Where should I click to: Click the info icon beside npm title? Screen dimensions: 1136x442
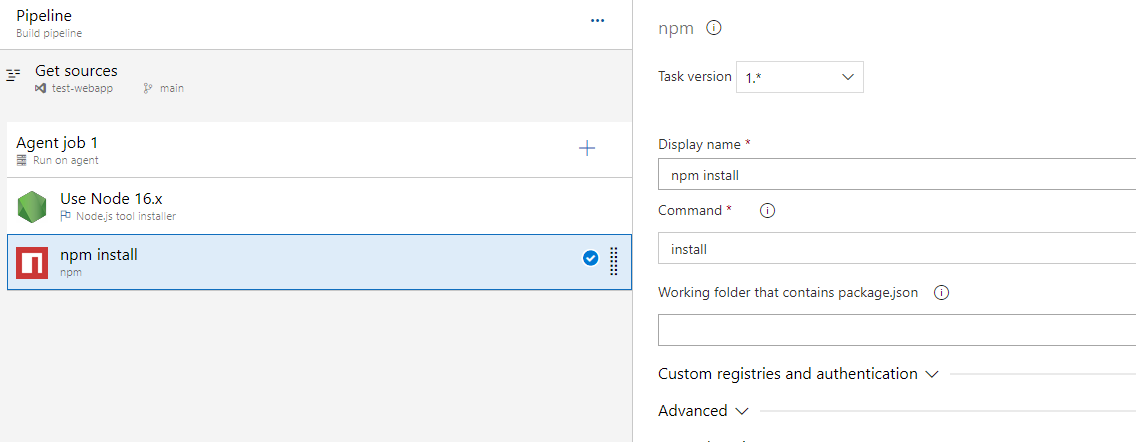714,28
